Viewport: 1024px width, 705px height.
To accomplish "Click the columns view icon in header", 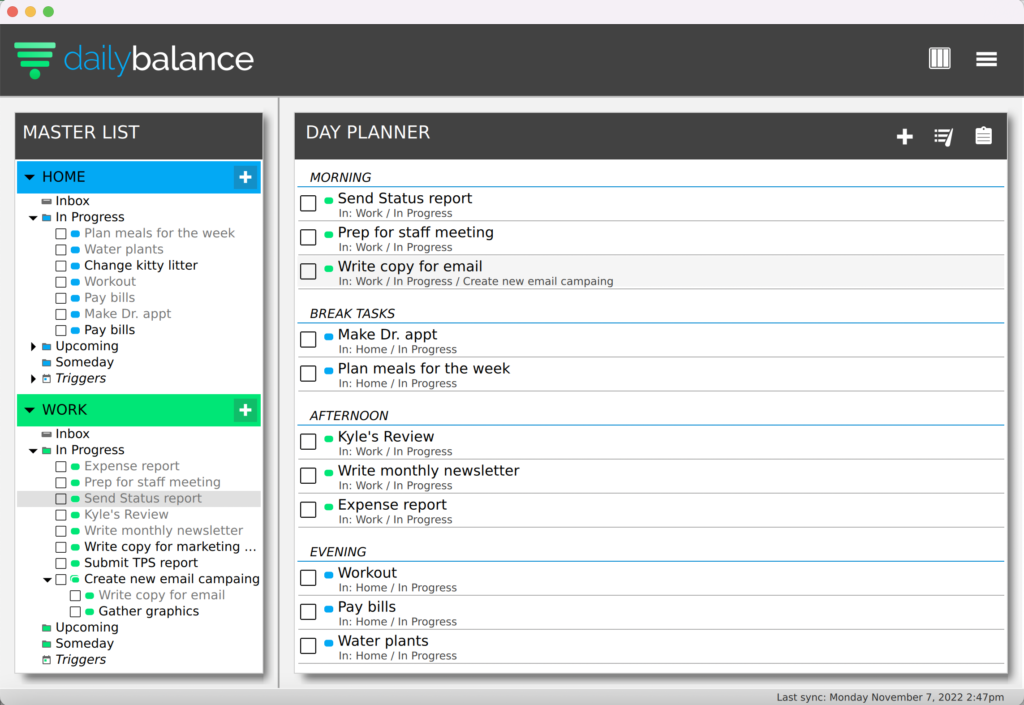I will click(939, 59).
